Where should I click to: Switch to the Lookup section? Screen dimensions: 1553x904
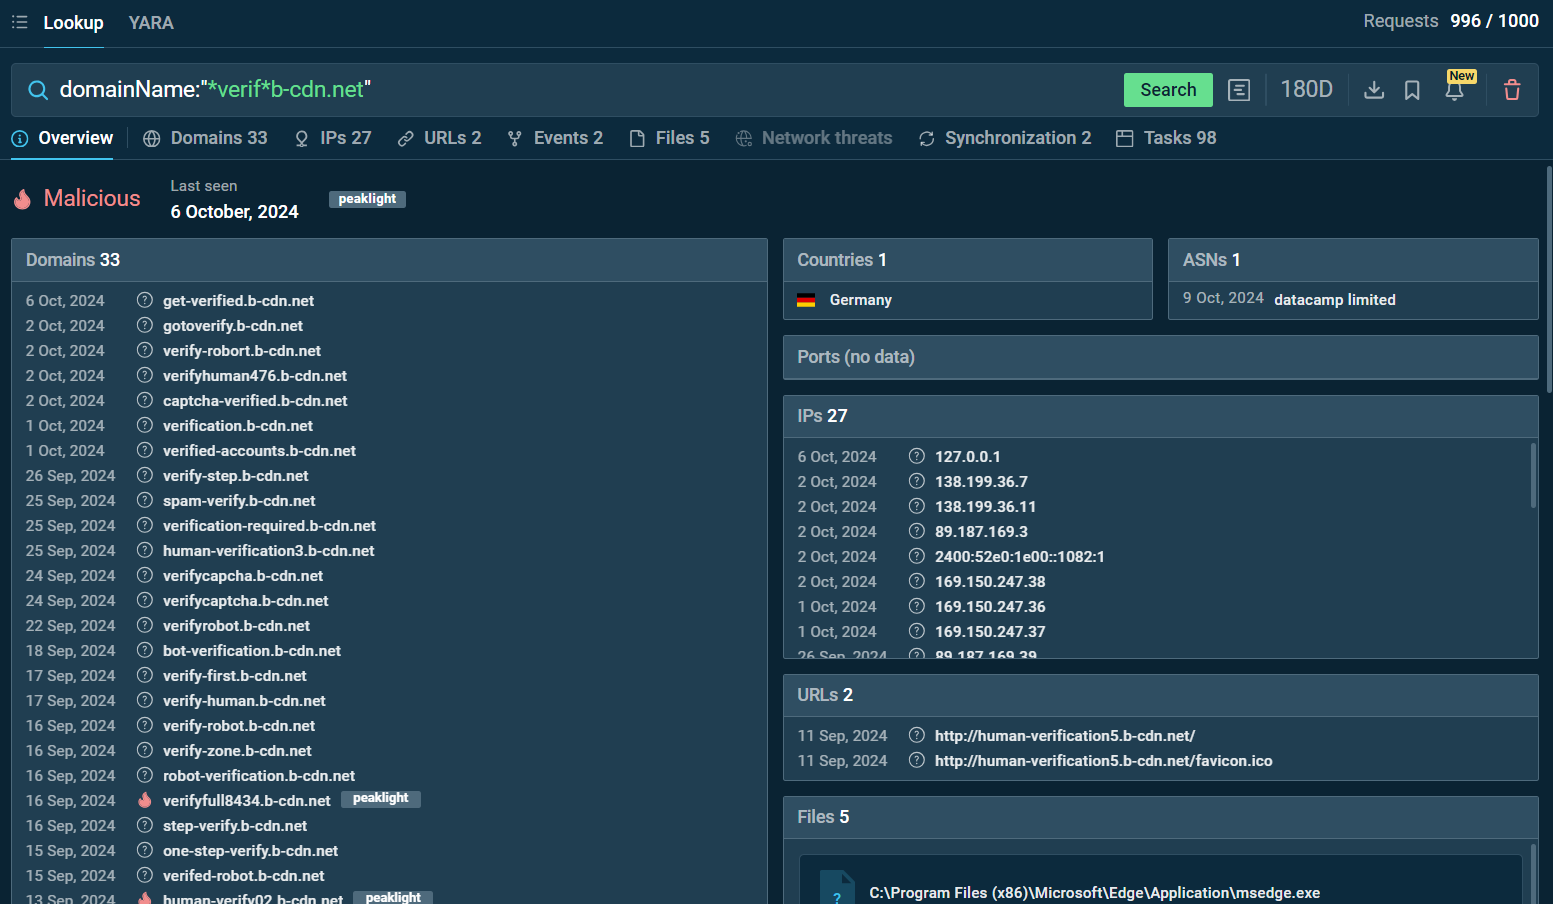[73, 22]
